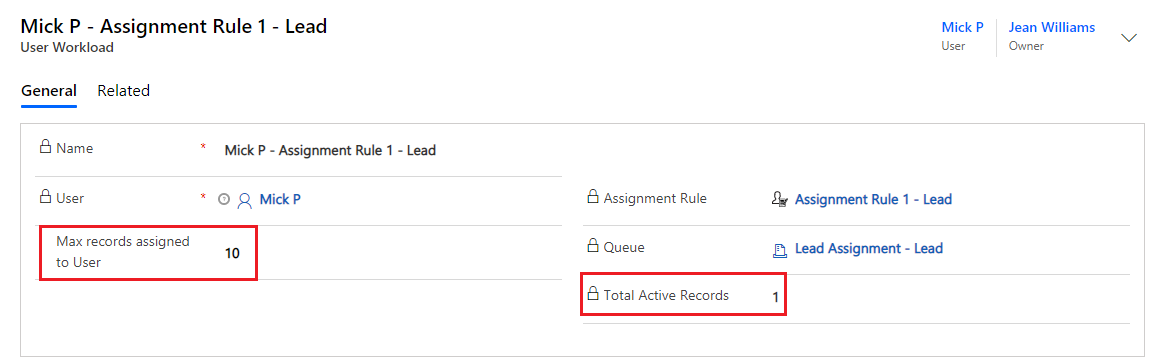Click the page title Mick P - Assignment Rule 1 - Lead

coord(174,26)
